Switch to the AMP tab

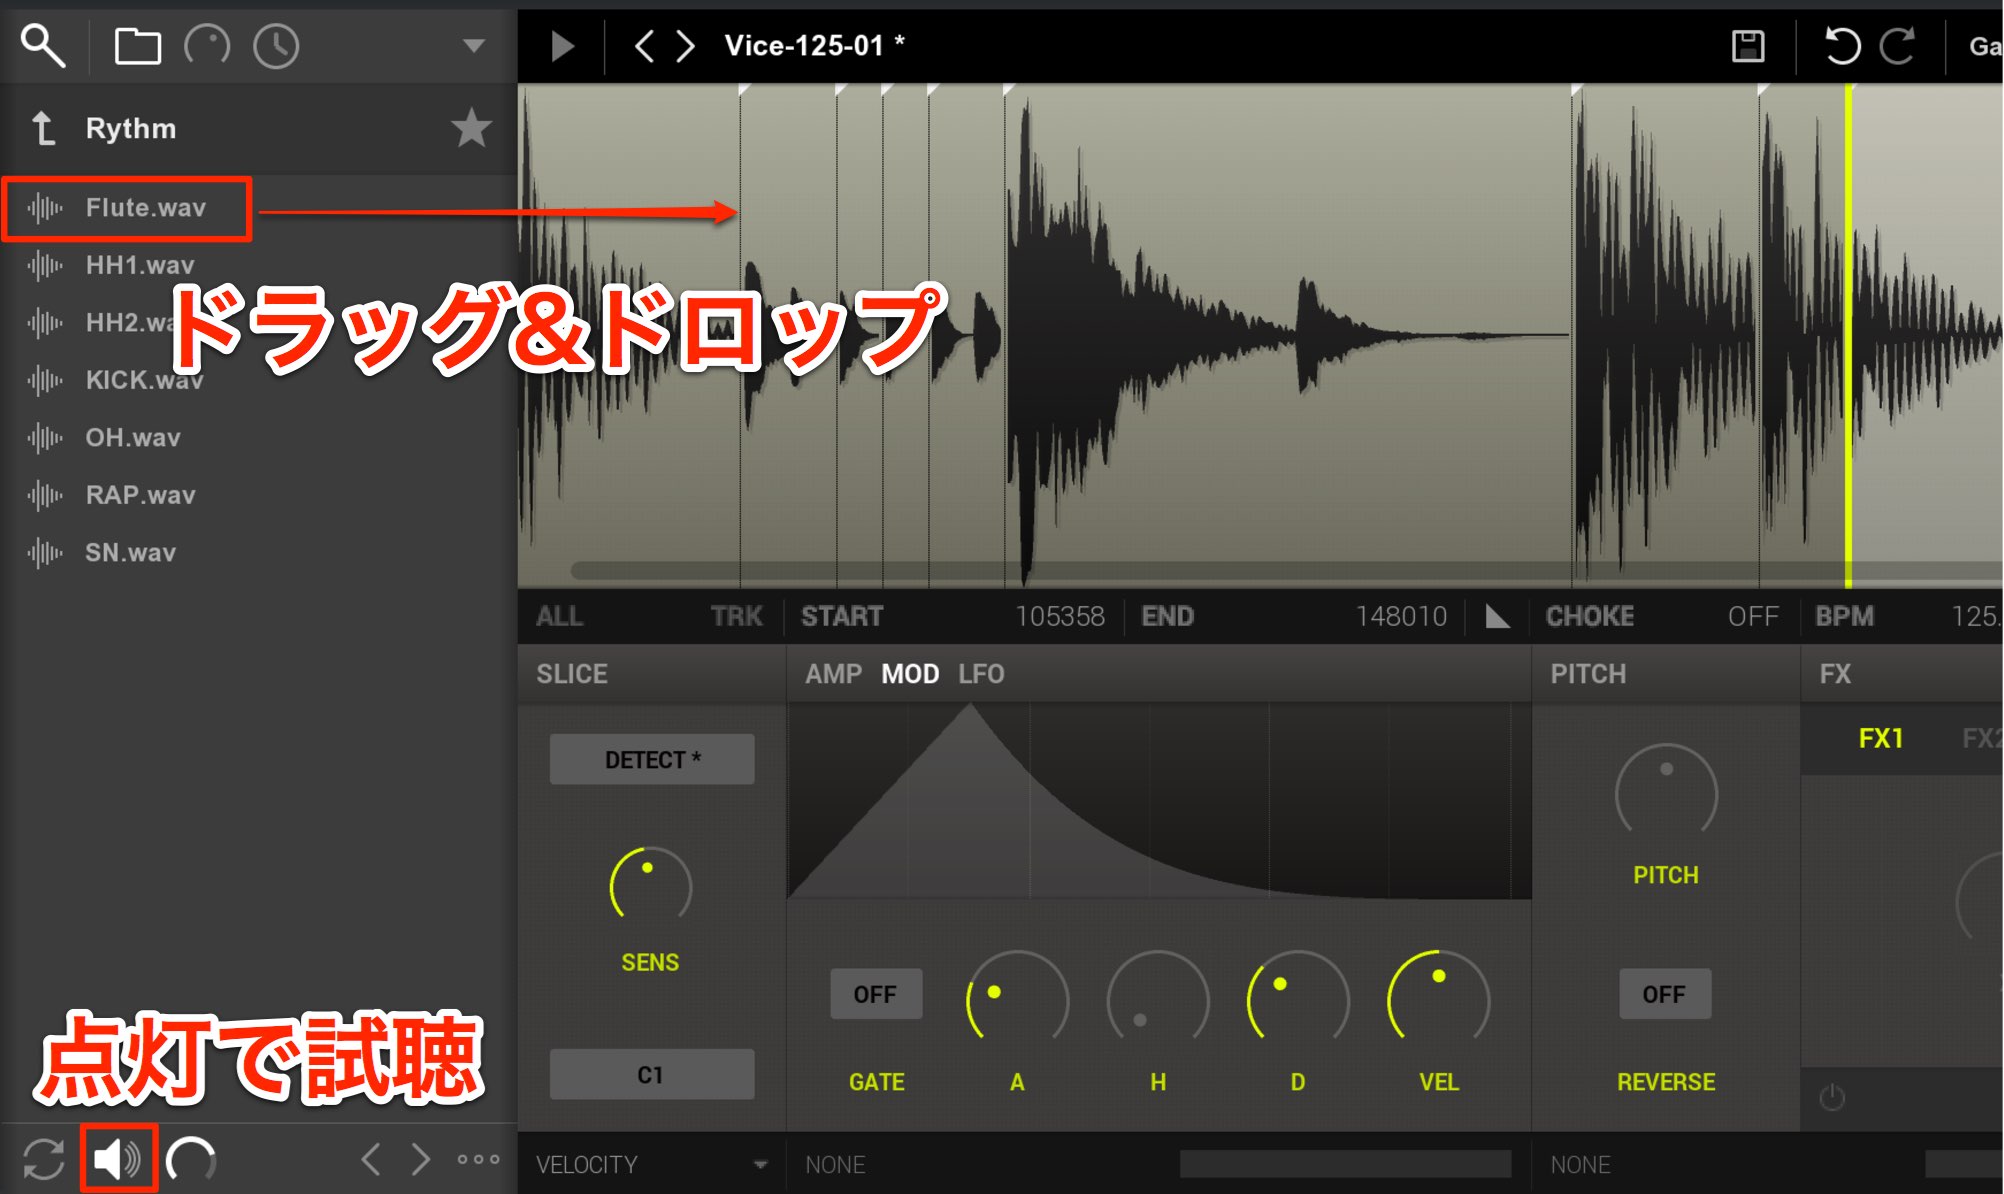(x=833, y=674)
